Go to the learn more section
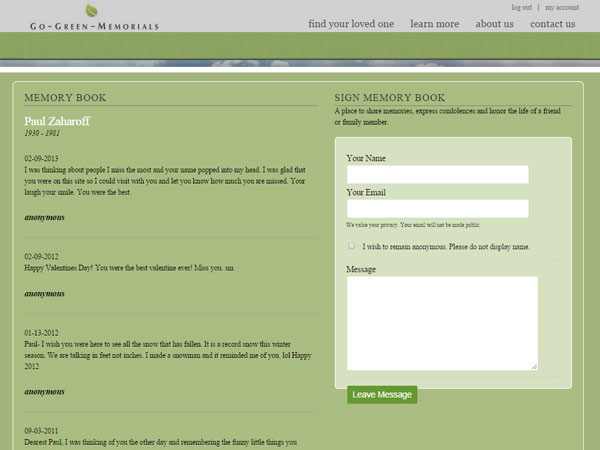The width and height of the screenshot is (600, 450). click(435, 24)
